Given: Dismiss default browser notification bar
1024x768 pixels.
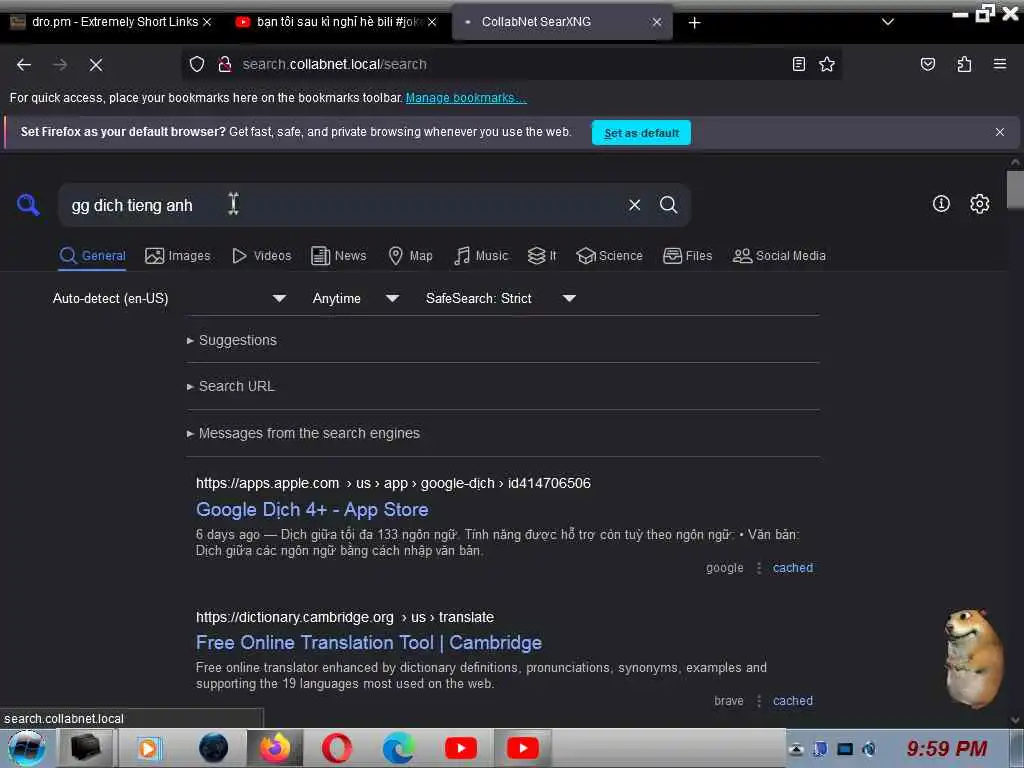Looking at the screenshot, I should pyautogui.click(x=999, y=132).
